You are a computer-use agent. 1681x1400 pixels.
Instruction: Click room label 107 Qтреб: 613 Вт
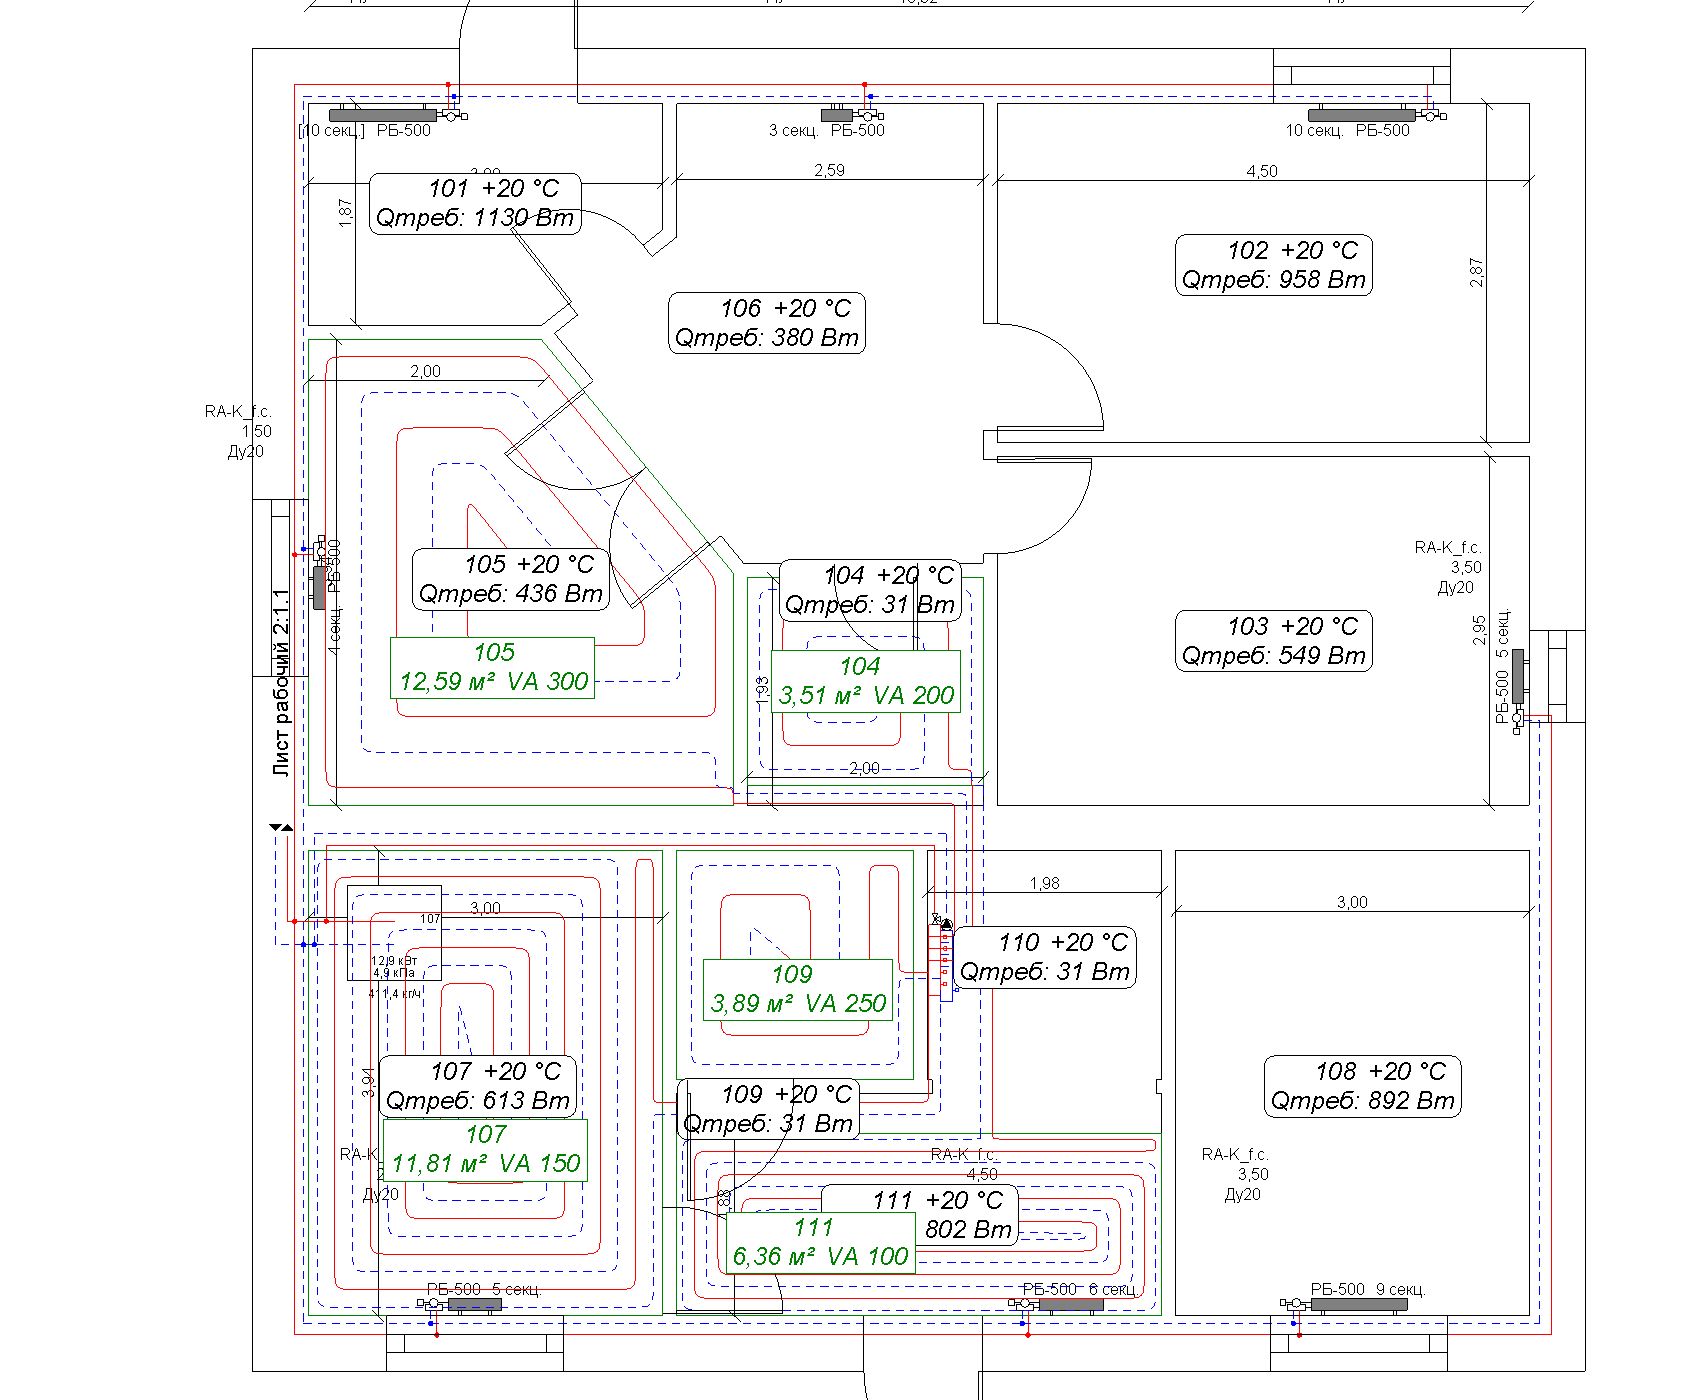[478, 1086]
